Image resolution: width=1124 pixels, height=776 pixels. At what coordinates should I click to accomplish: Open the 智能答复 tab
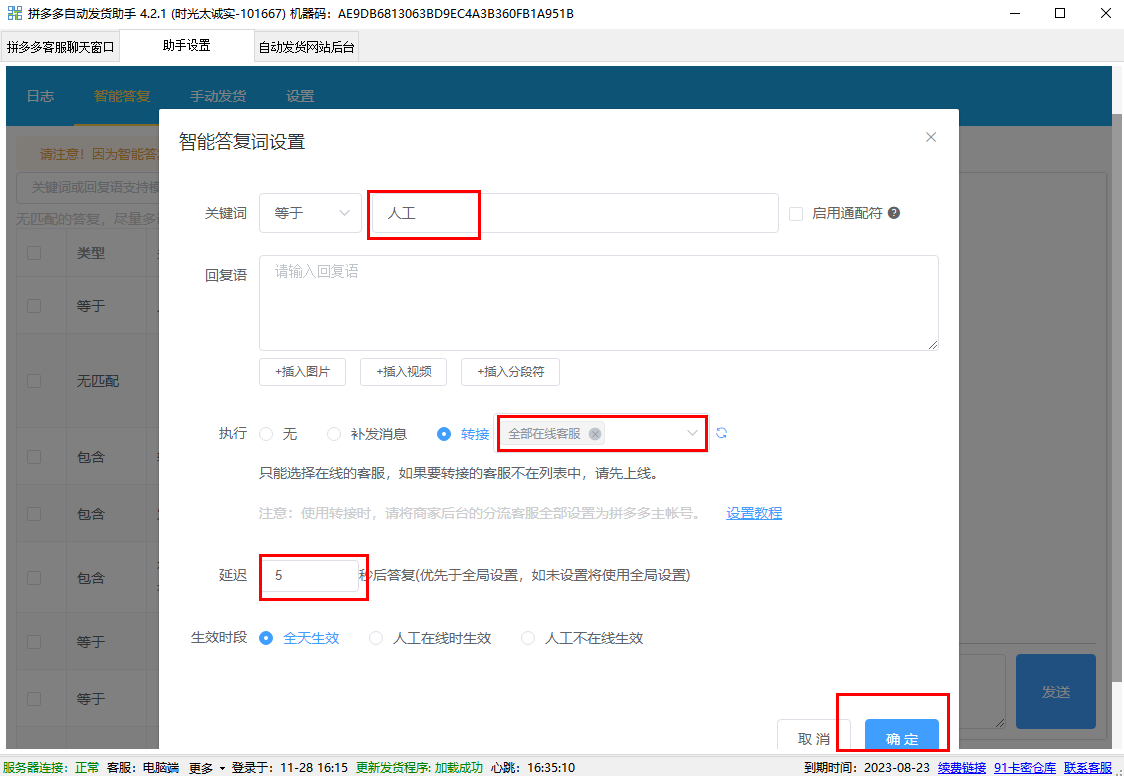point(122,96)
